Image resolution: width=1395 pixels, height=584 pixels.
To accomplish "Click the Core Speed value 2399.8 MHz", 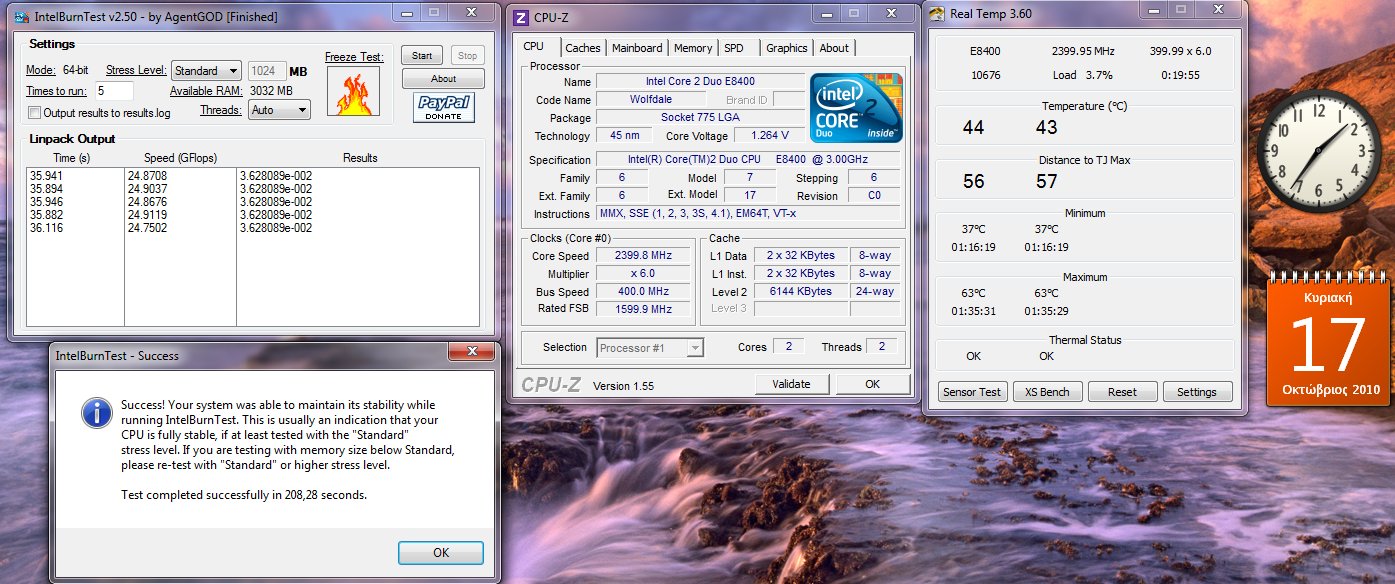I will tap(641, 255).
